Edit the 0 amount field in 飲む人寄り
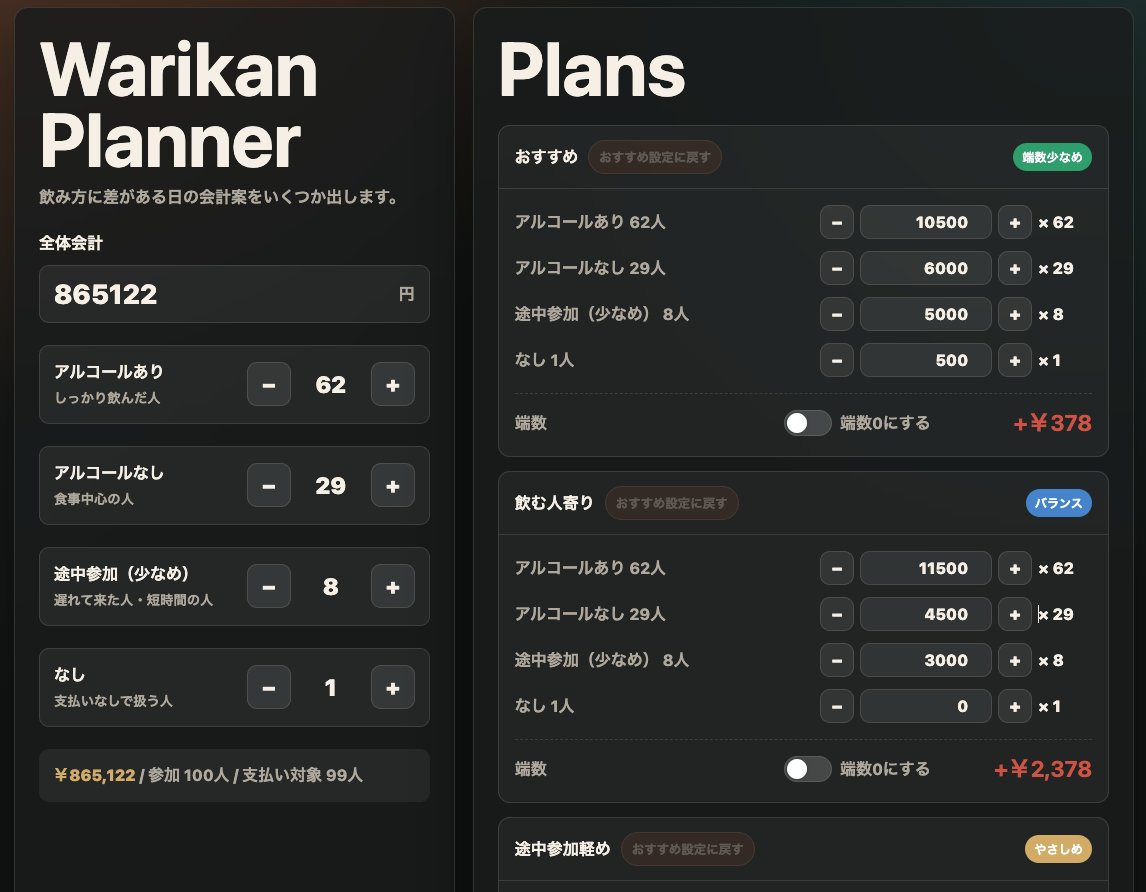This screenshot has width=1146, height=892. pyautogui.click(x=926, y=706)
